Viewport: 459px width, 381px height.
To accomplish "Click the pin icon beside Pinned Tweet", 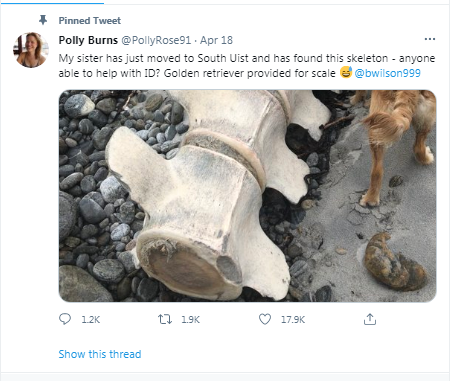I will [x=43, y=20].
